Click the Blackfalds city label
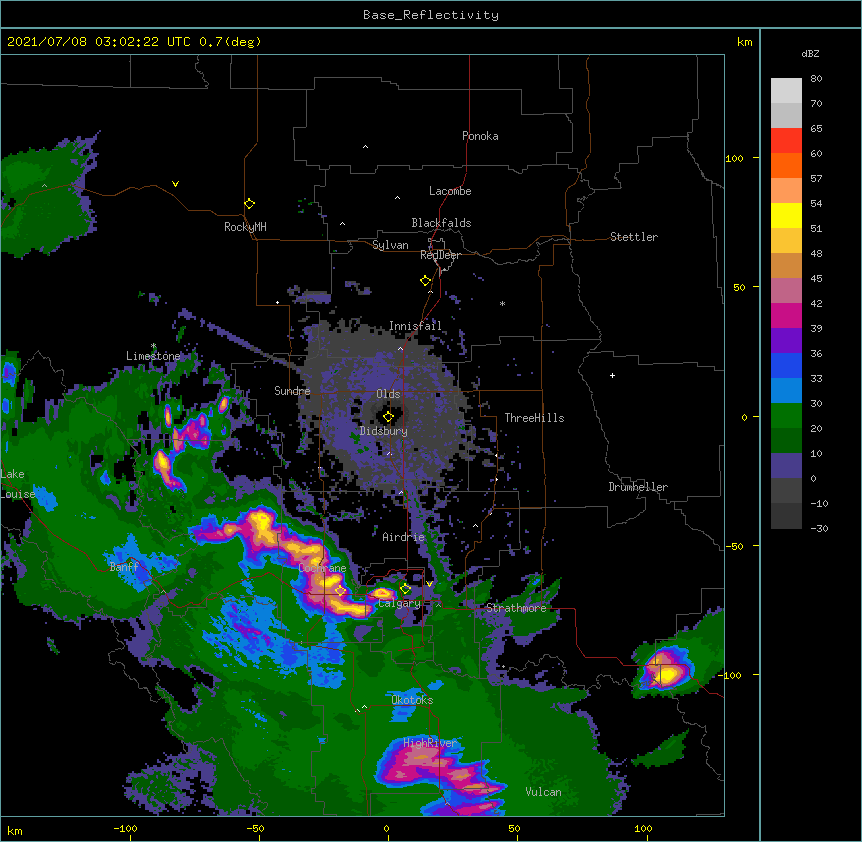This screenshot has width=862, height=842. click(441, 223)
